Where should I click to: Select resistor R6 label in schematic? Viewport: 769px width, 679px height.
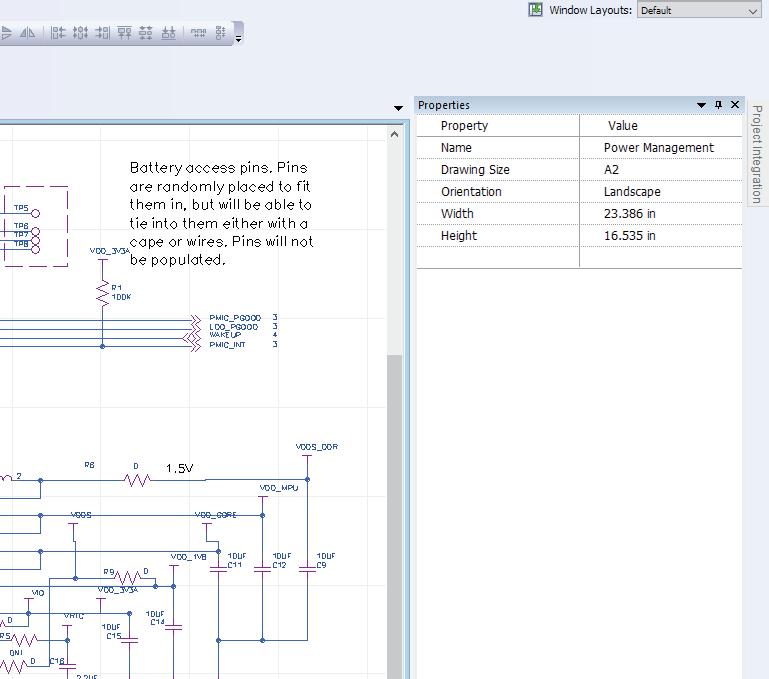pyautogui.click(x=89, y=465)
